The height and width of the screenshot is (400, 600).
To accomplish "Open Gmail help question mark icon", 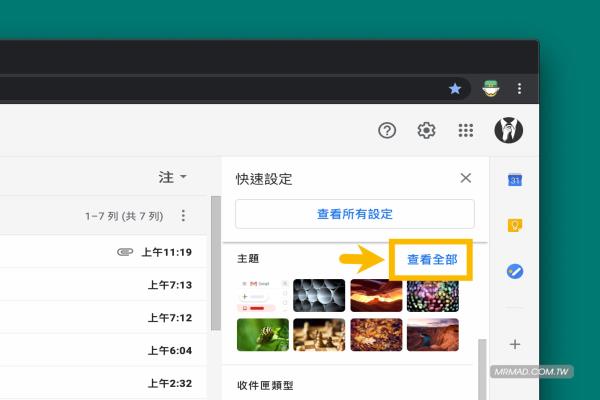I will click(387, 131).
